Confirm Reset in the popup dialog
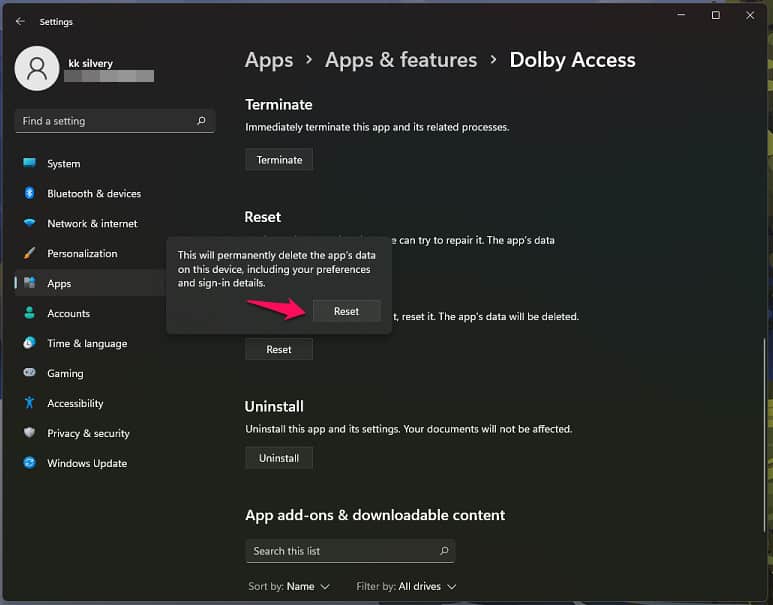This screenshot has width=773, height=605. coord(346,311)
